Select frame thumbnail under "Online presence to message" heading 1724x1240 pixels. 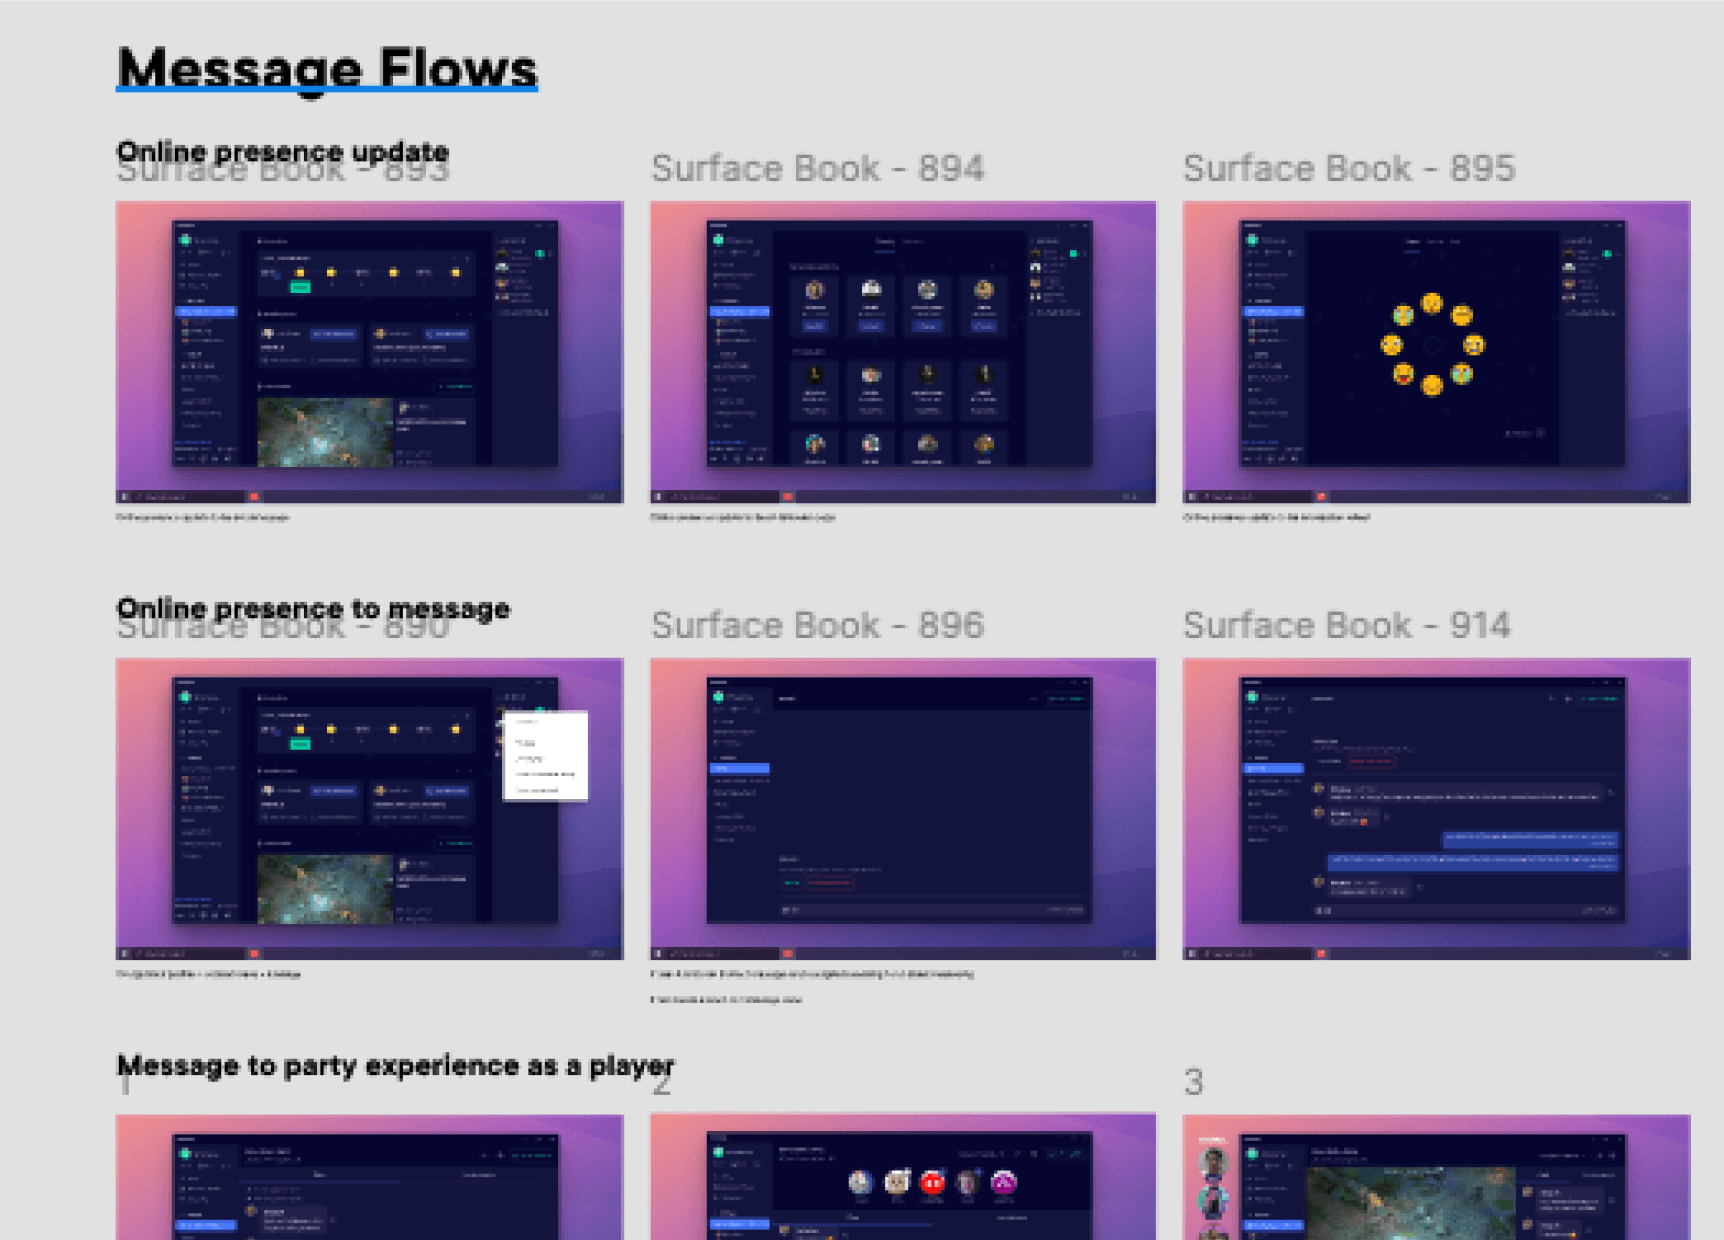coord(369,808)
